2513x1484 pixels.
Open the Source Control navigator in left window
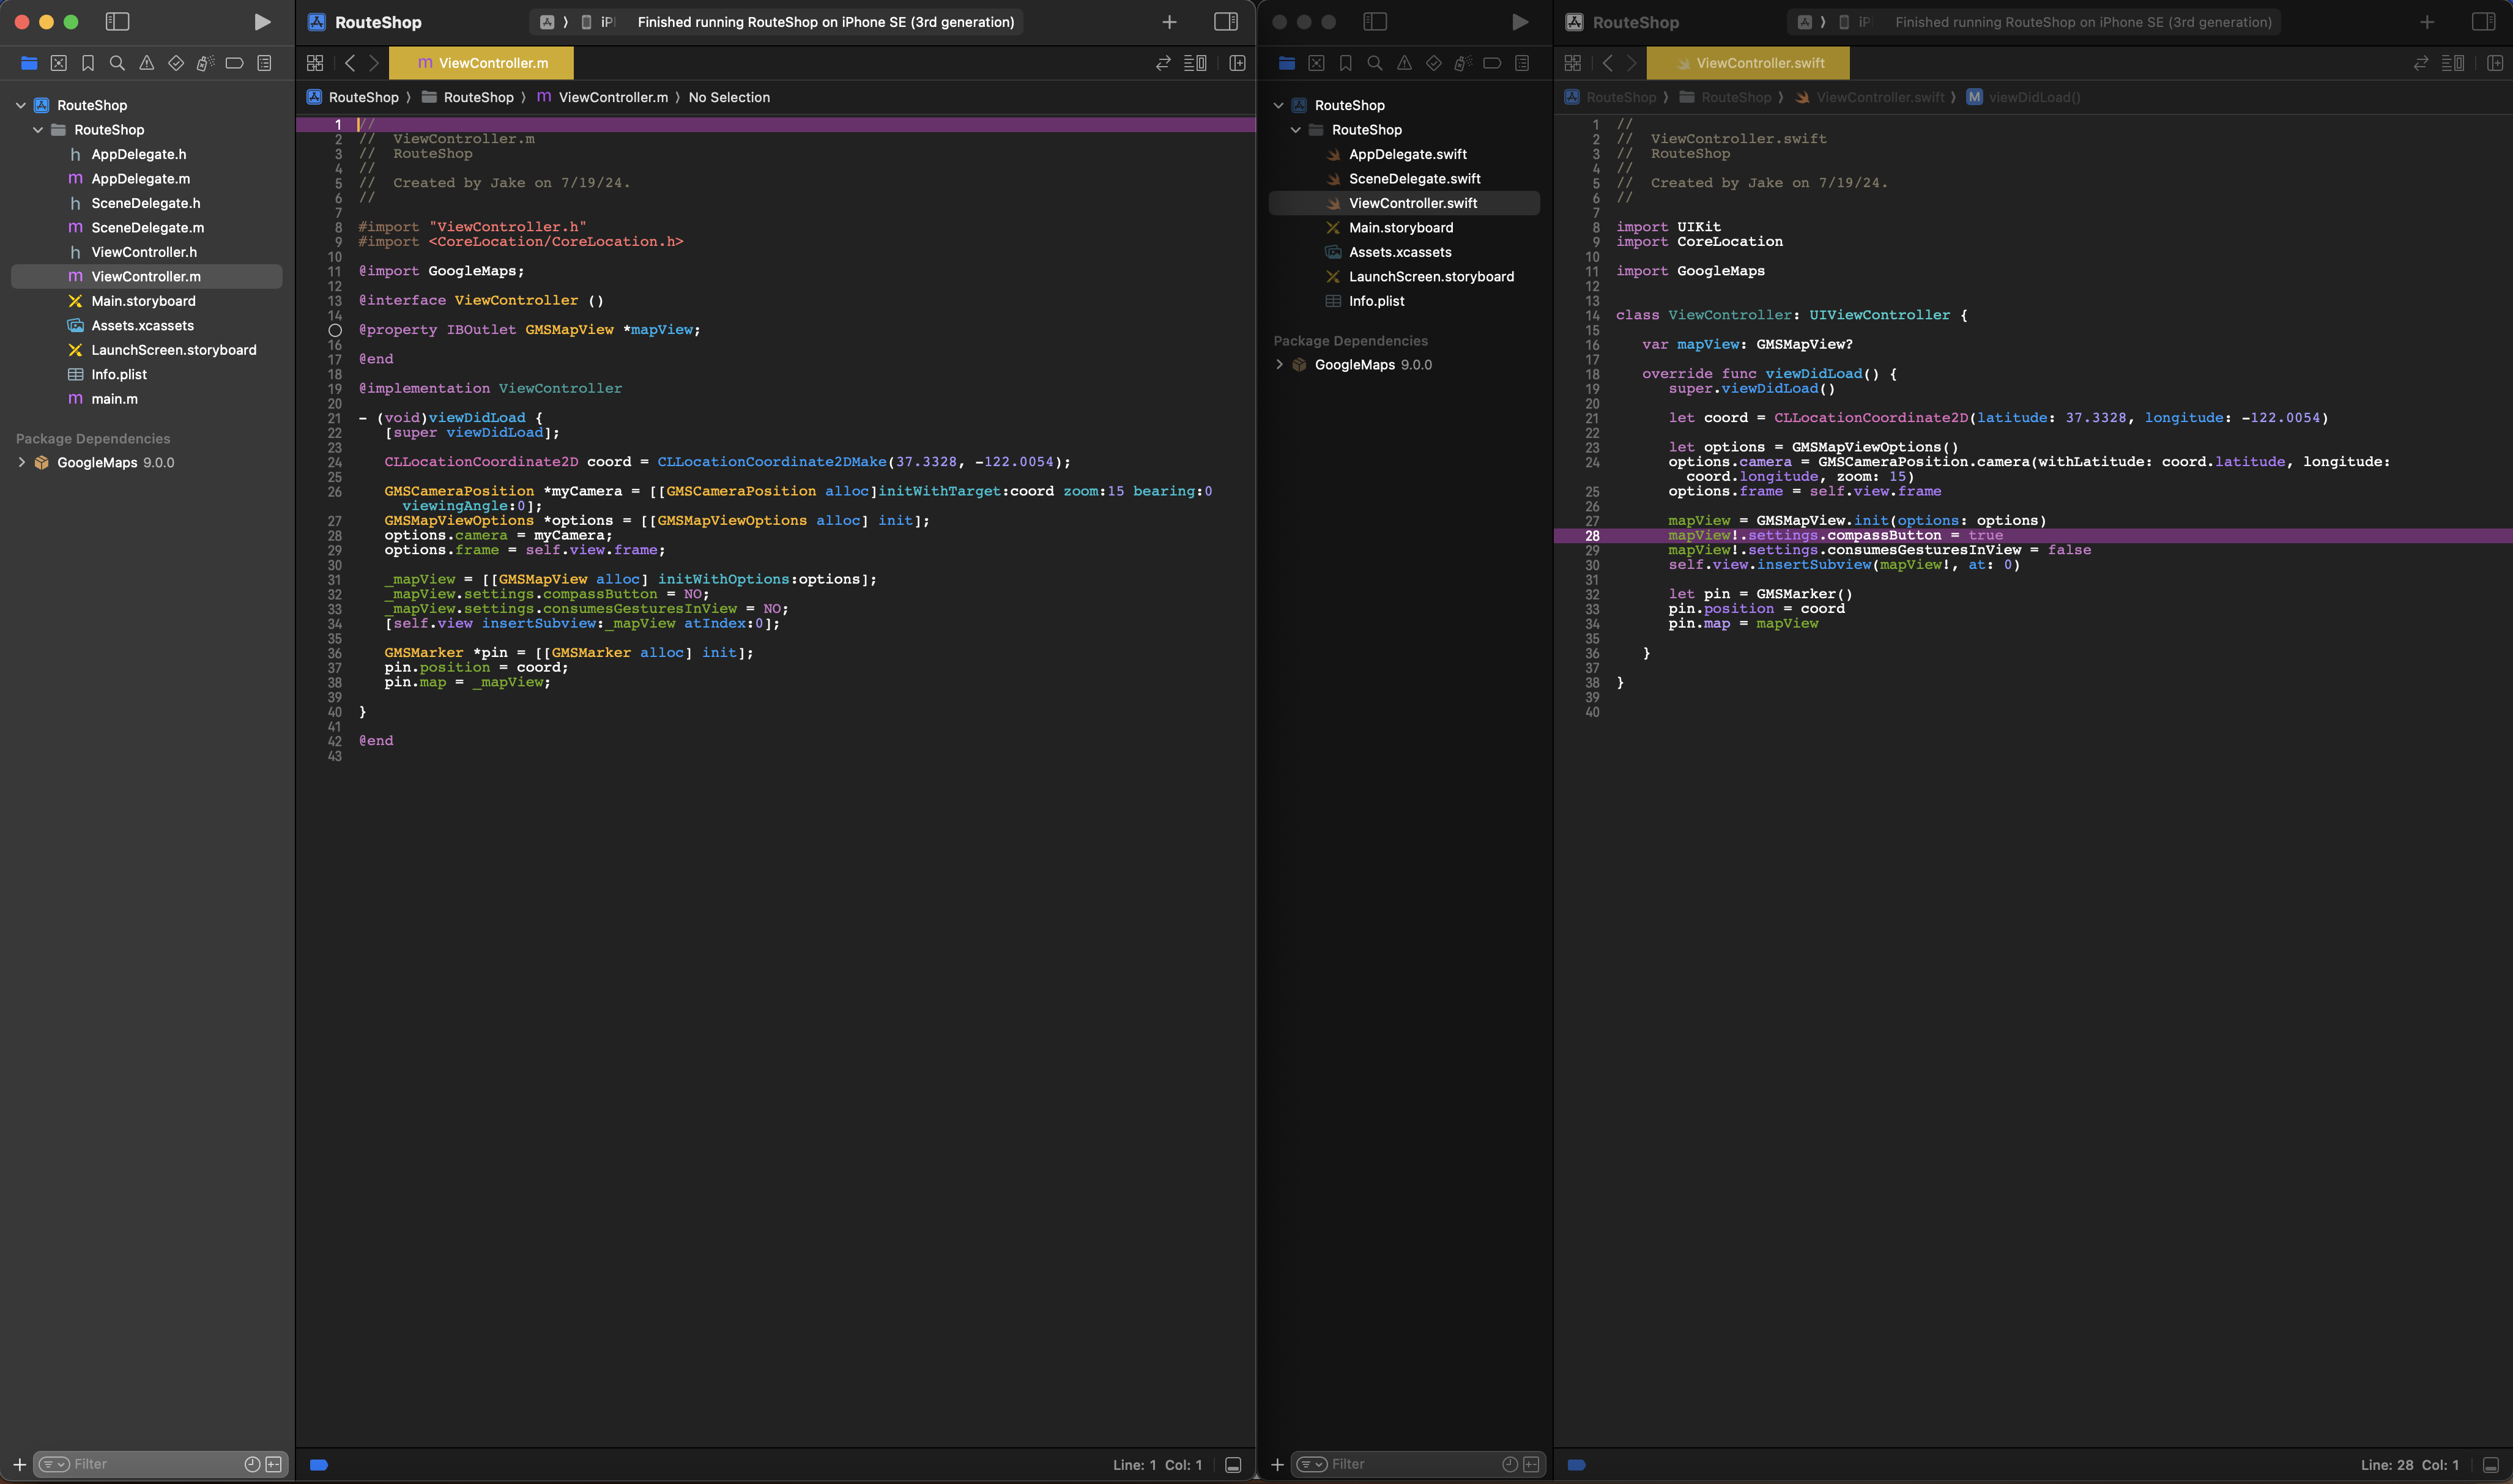point(59,63)
